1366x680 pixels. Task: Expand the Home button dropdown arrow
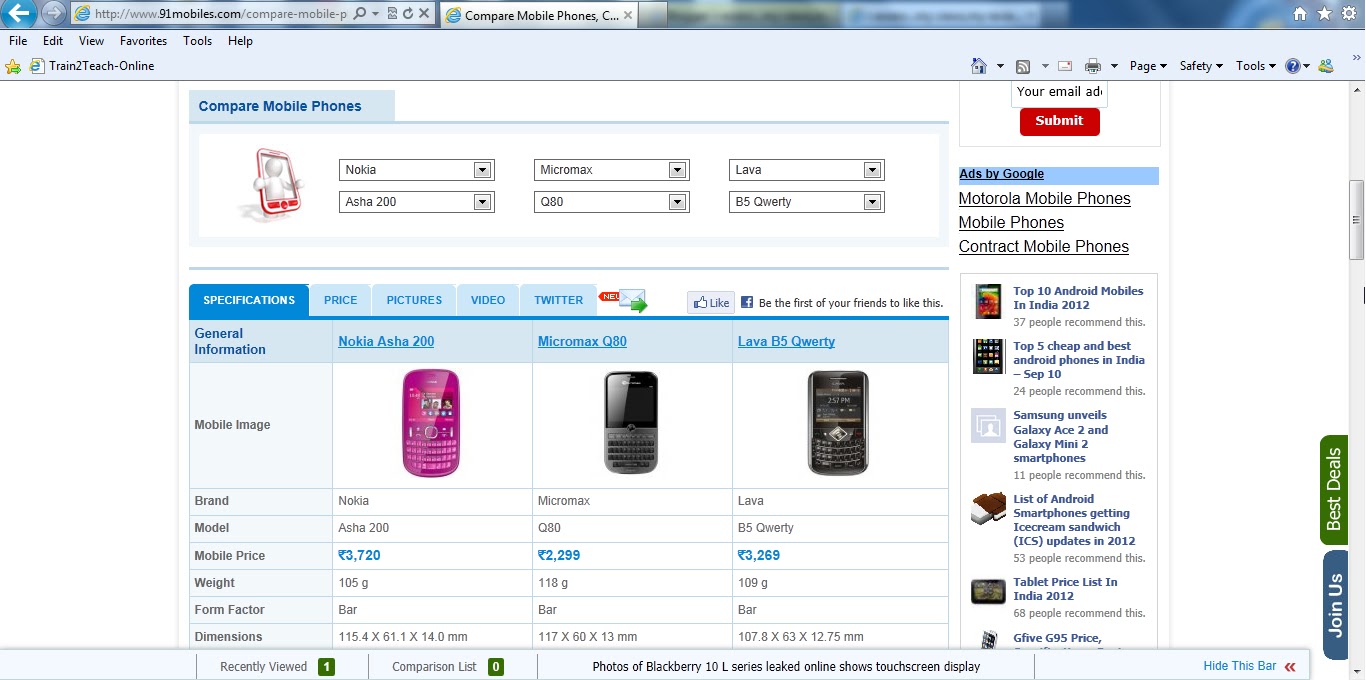(x=1000, y=66)
